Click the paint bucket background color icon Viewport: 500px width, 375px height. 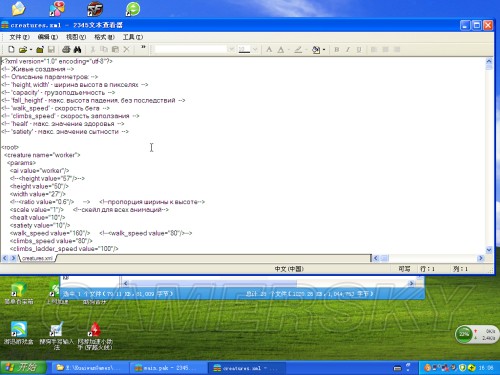316,50
